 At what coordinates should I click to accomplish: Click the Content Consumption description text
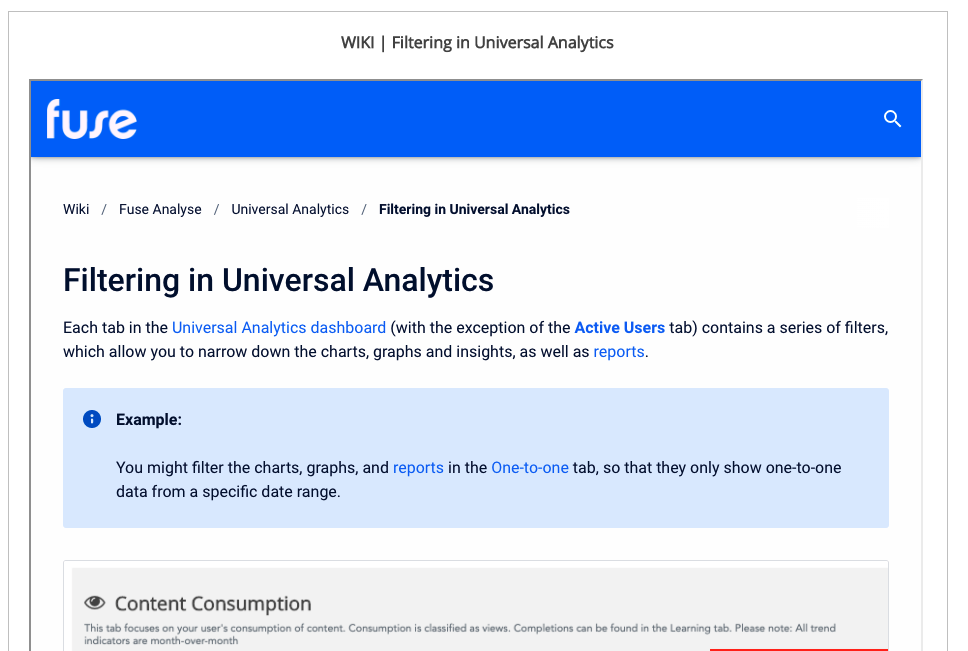460,634
